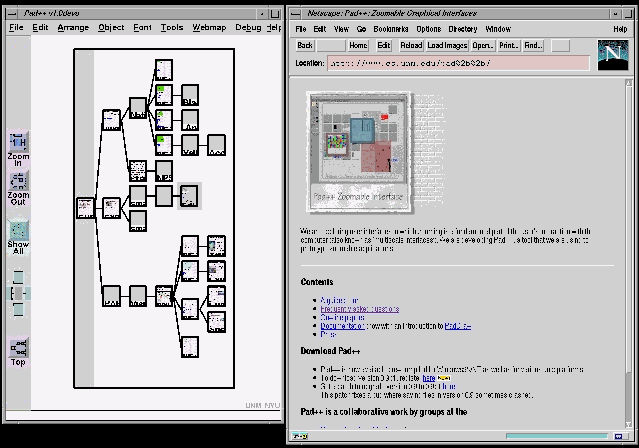Follow the 'here' link under Download Pad++
The width and height of the screenshot is (639, 448).
point(429,378)
